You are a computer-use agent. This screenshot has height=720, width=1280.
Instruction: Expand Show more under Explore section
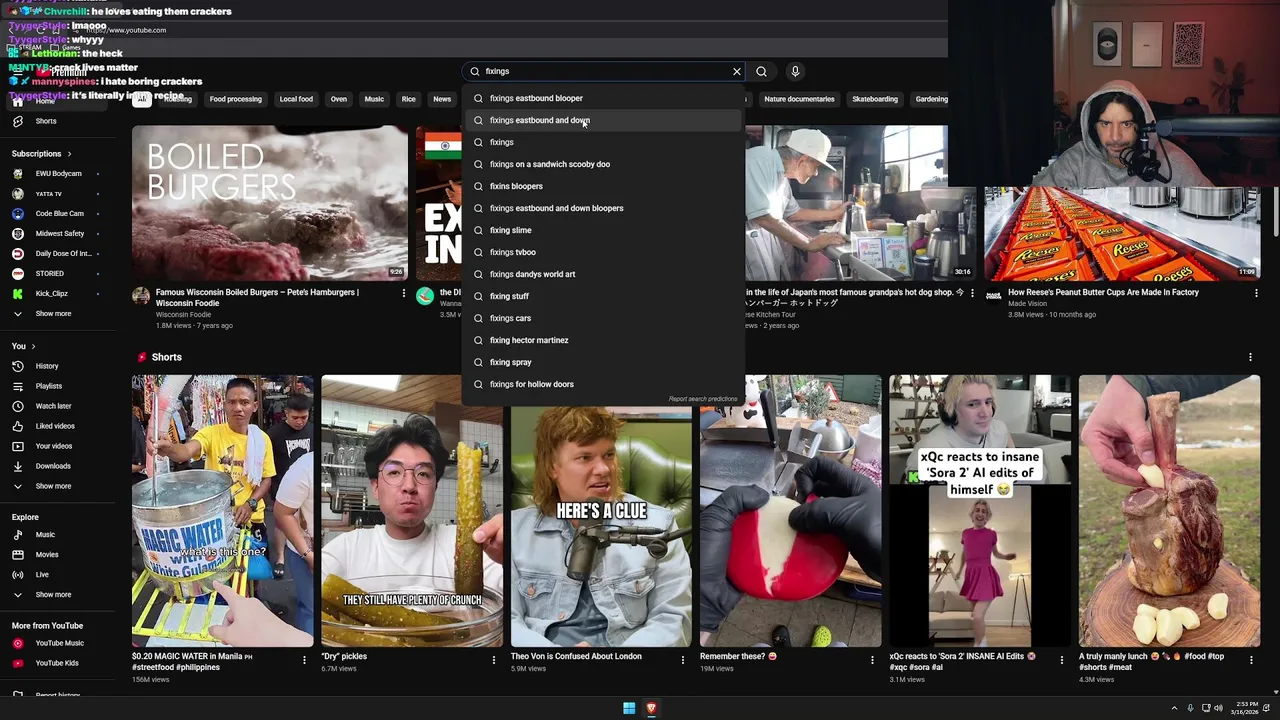(53, 595)
